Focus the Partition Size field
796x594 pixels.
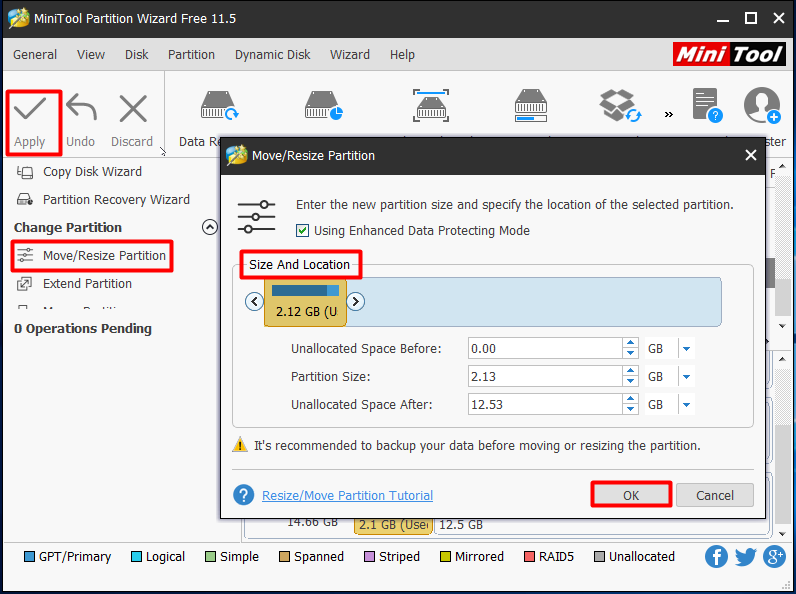[x=545, y=376]
